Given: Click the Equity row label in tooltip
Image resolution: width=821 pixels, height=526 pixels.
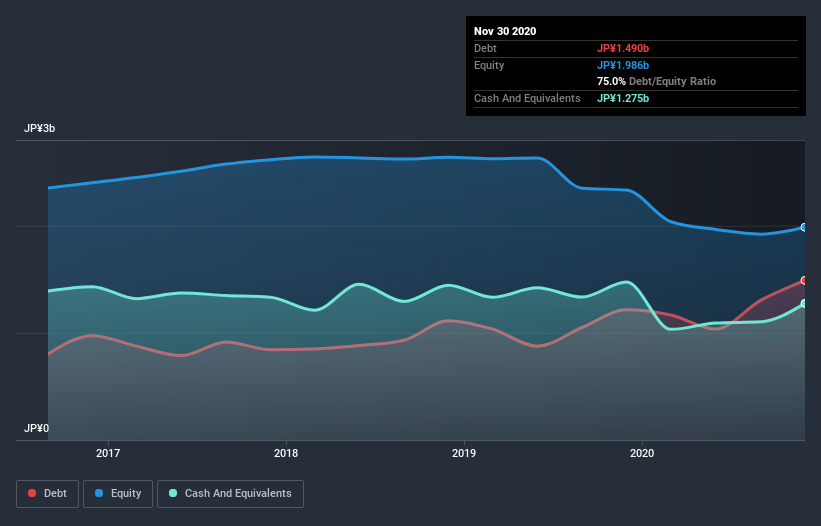Looking at the screenshot, I should pyautogui.click(x=489, y=65).
